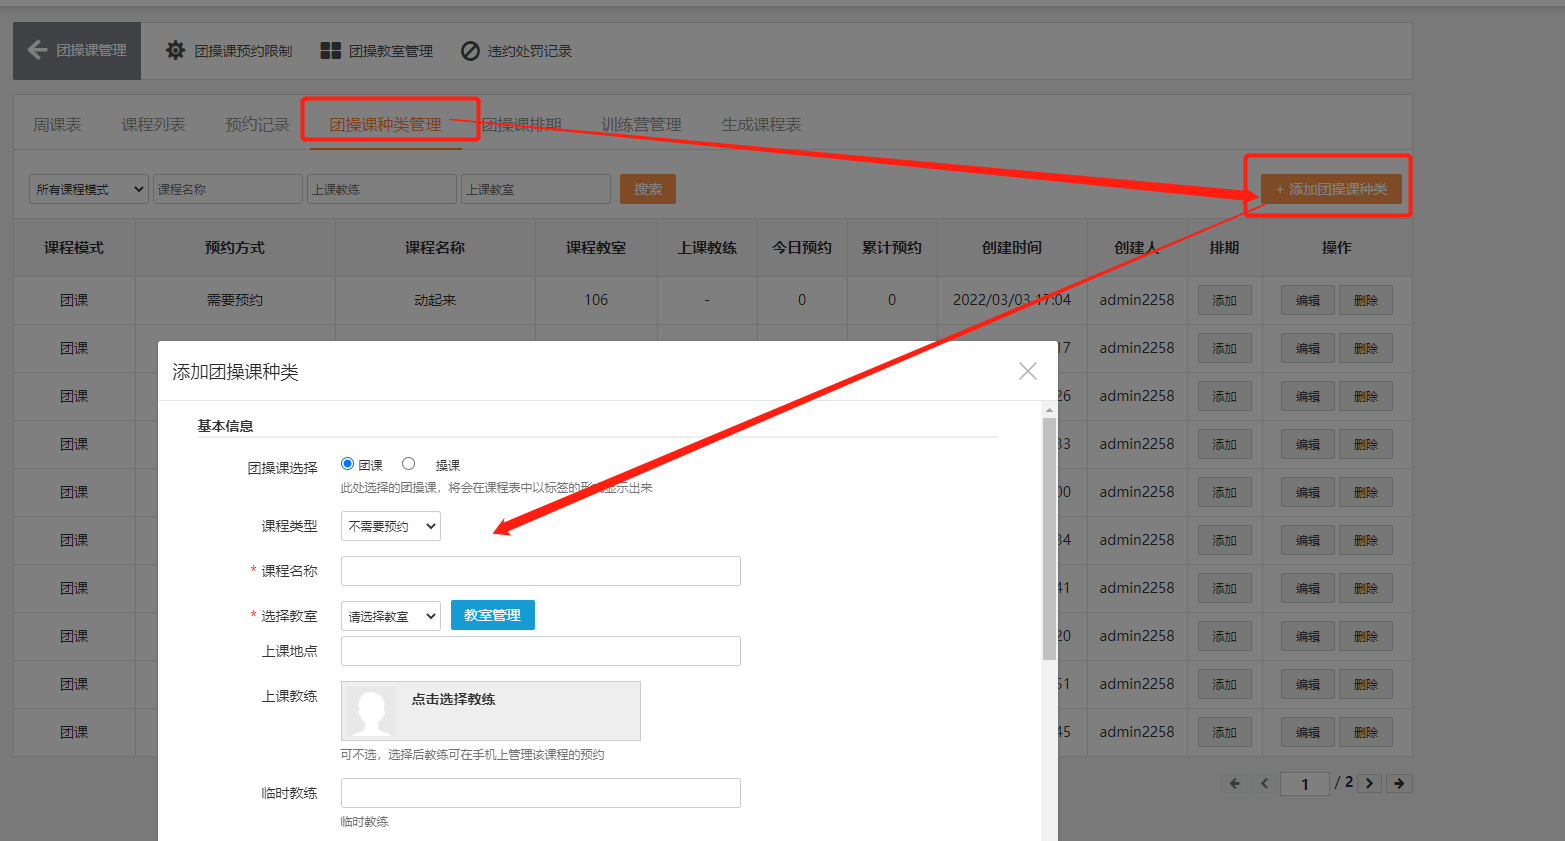Switch to the 生成课程表 tab
Image resolution: width=1565 pixels, height=841 pixels.
tap(761, 125)
